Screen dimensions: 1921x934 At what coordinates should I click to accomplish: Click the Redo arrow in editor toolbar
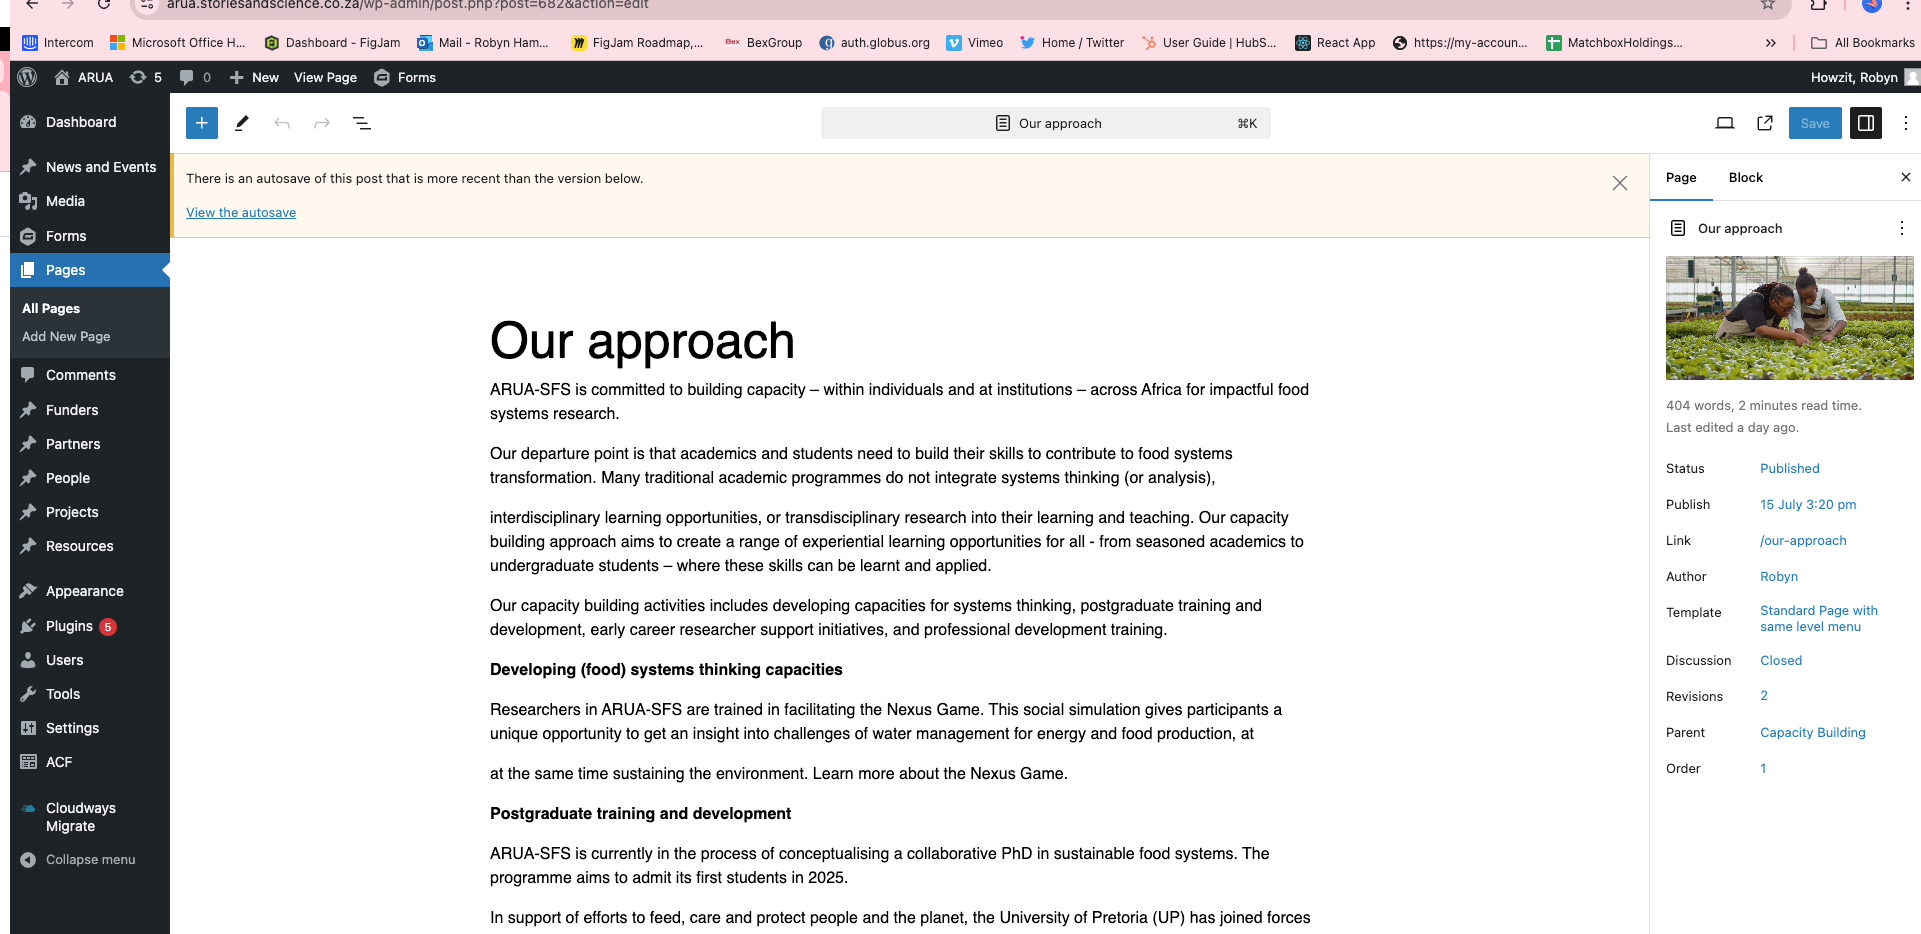tap(322, 123)
